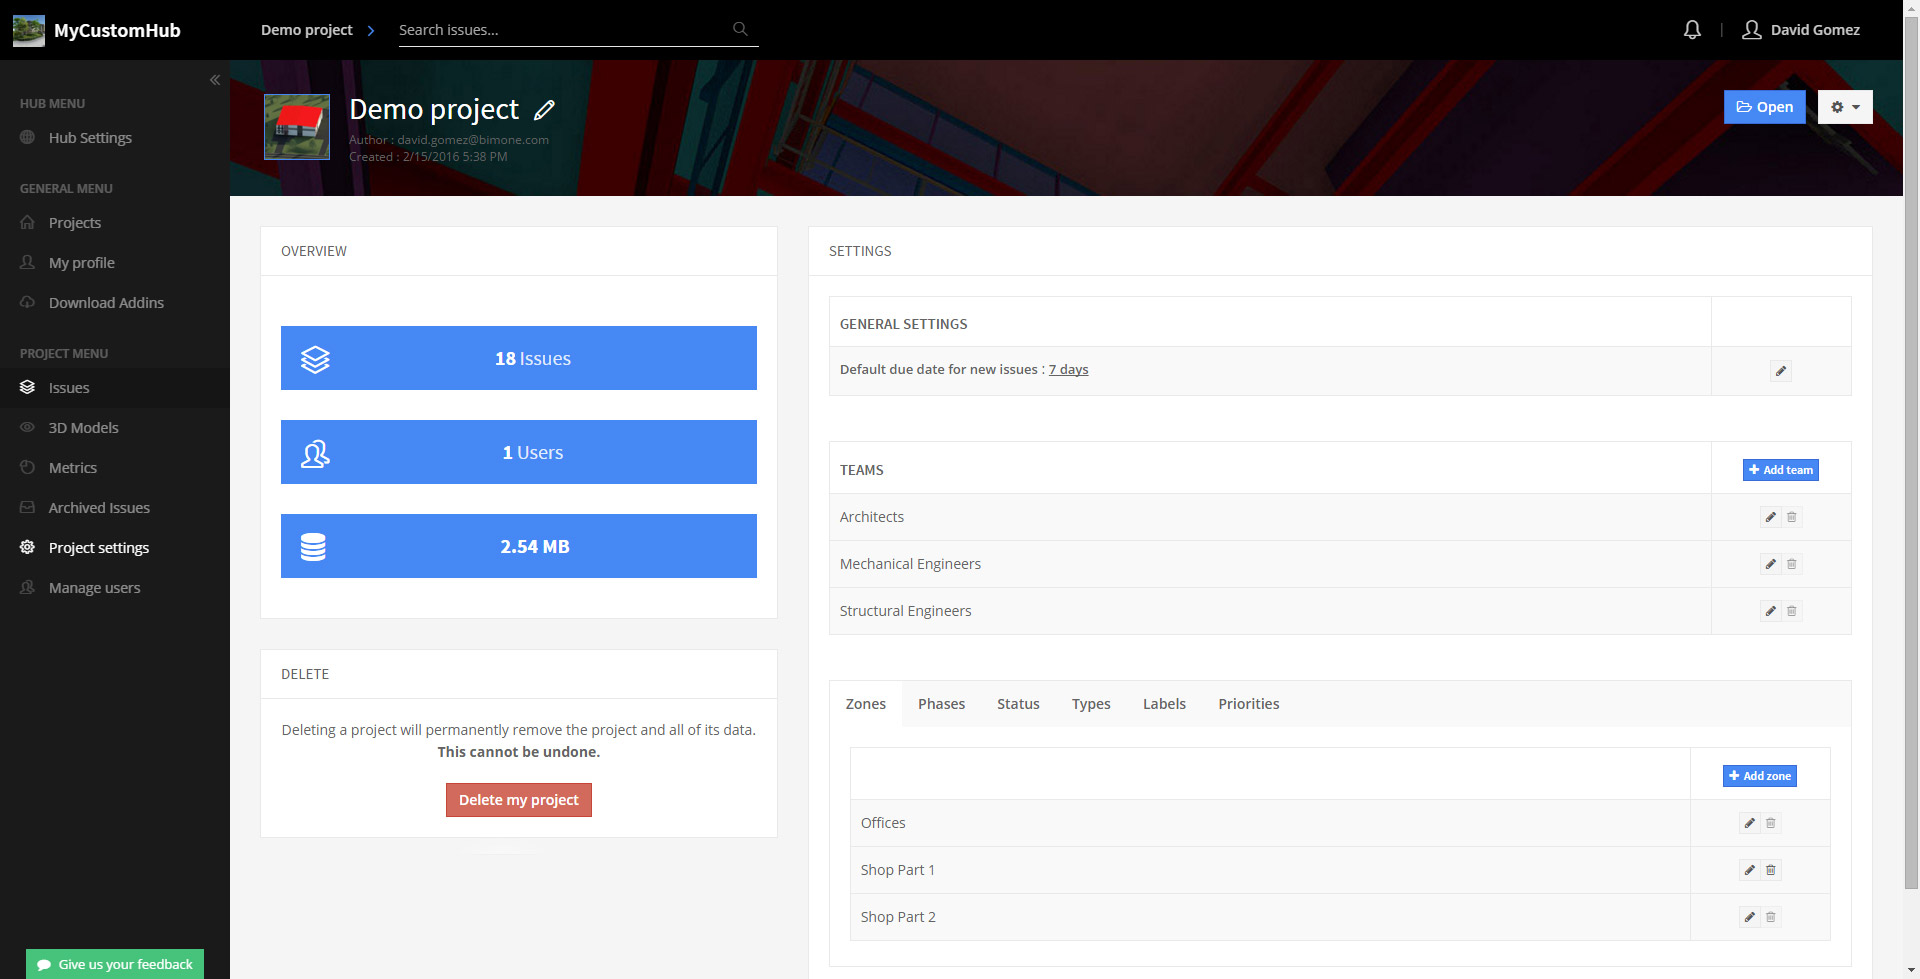Open the gear settings dropdown
This screenshot has width=1920, height=979.
tap(1845, 107)
